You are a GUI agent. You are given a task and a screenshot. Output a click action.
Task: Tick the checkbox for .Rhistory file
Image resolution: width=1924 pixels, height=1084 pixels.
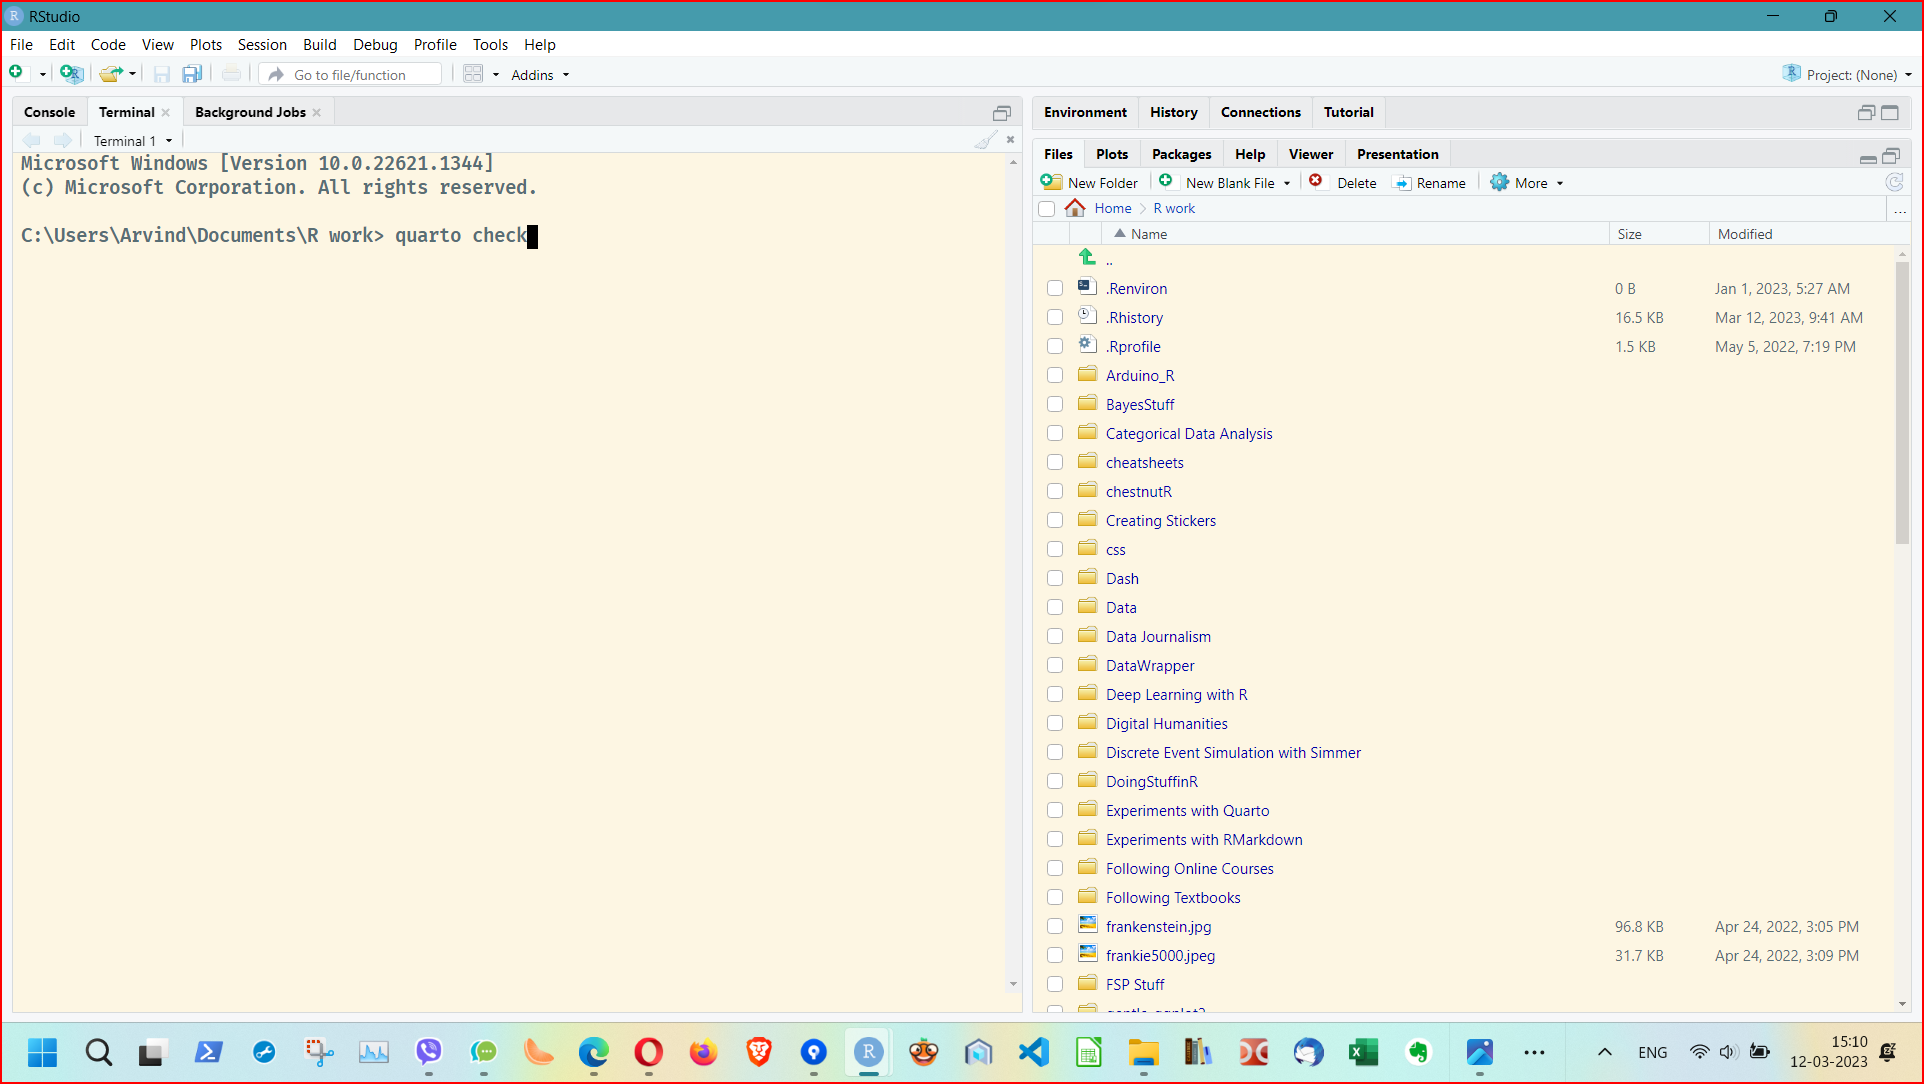(x=1055, y=317)
